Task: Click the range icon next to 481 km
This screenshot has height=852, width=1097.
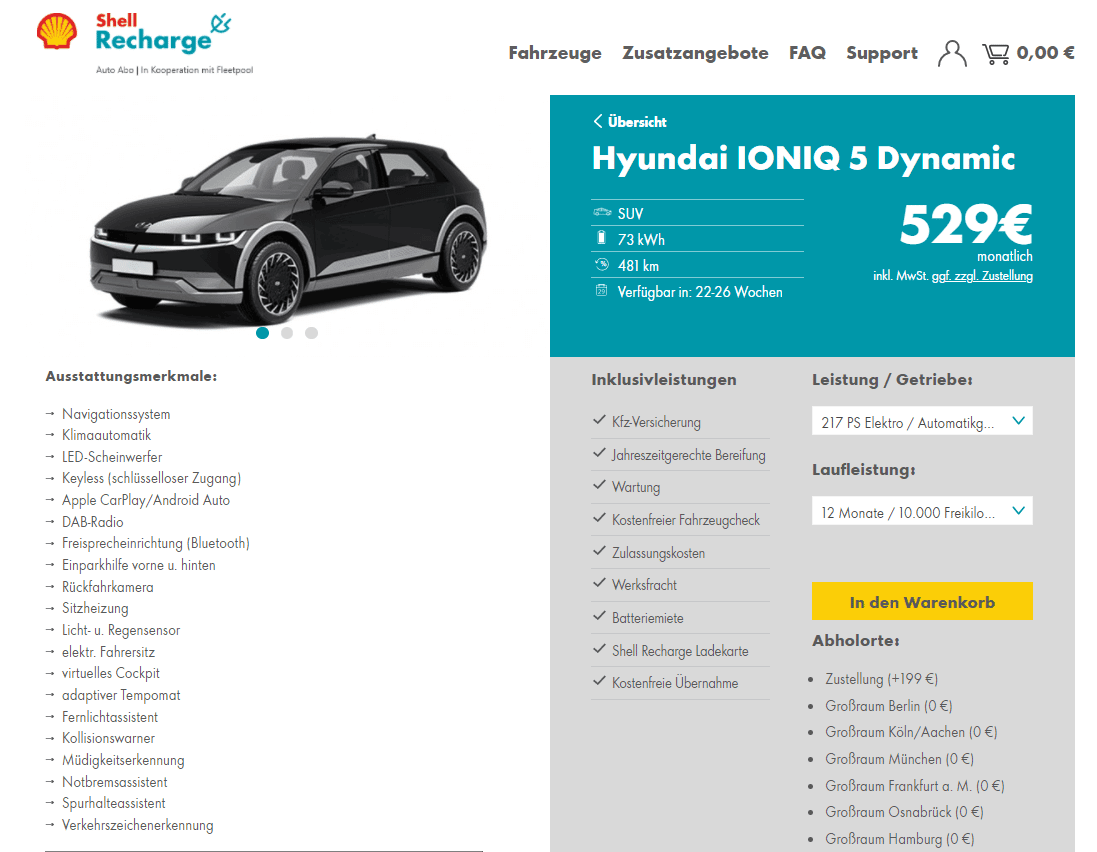Action: coord(602,264)
